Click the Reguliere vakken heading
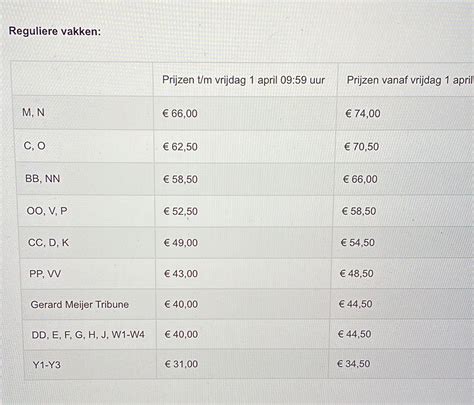Viewport: 474px width, 405px height. 55,31
